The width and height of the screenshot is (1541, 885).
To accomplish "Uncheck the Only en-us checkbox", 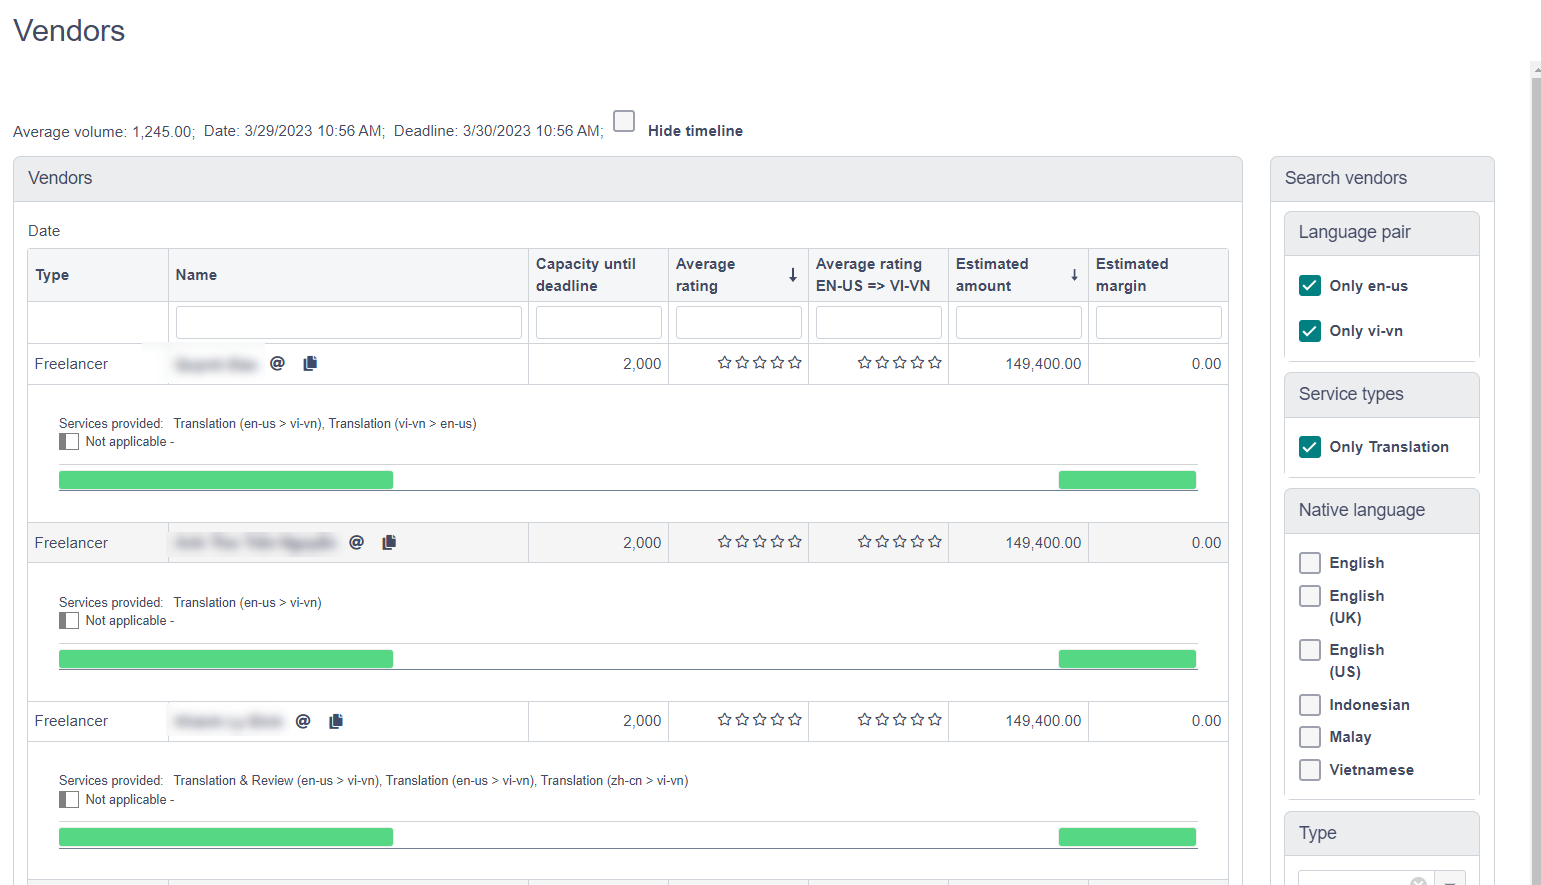I will click(1310, 285).
